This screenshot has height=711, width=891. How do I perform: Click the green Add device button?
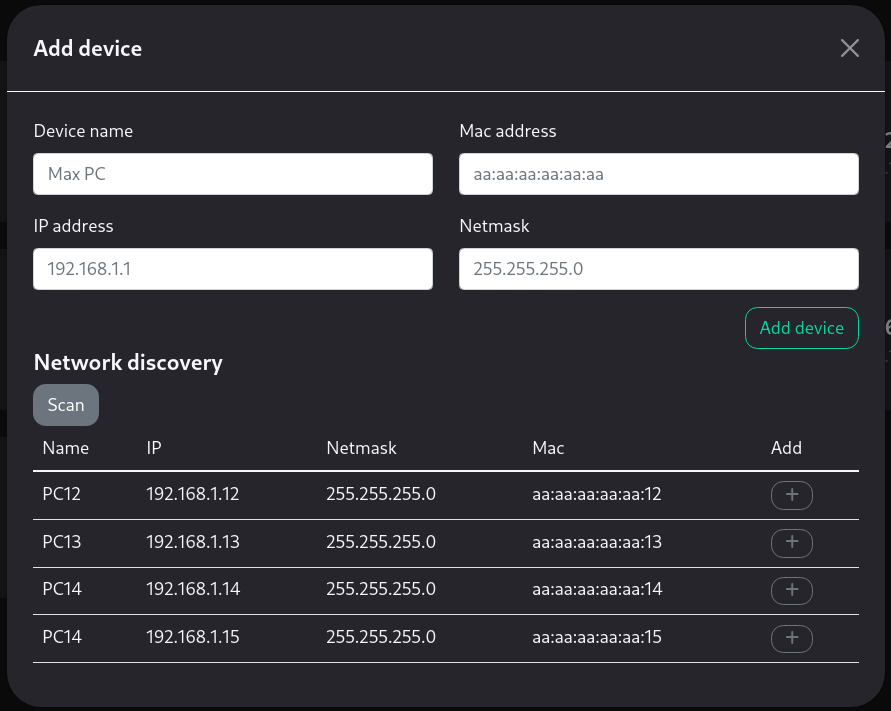pos(801,328)
